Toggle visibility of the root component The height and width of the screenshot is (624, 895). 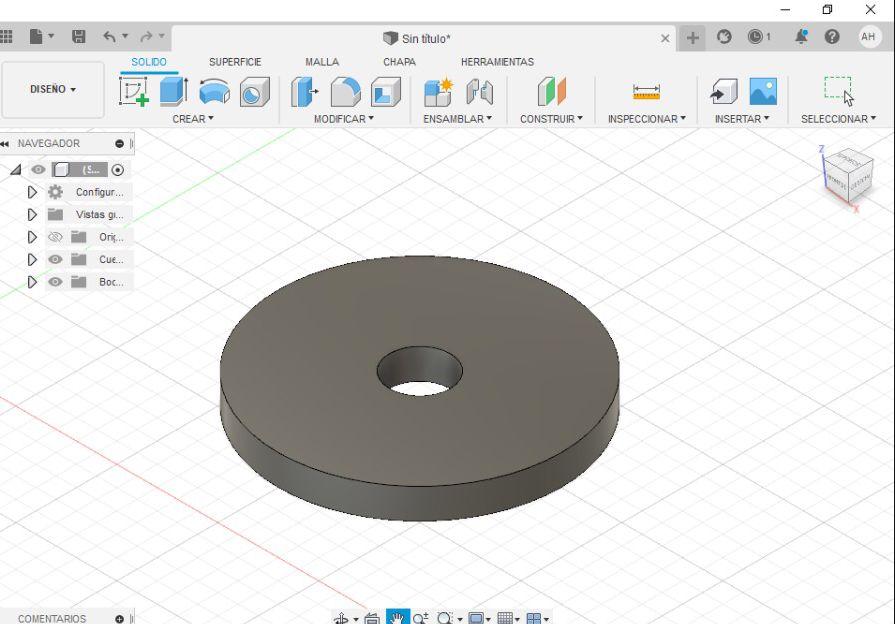tap(38, 170)
